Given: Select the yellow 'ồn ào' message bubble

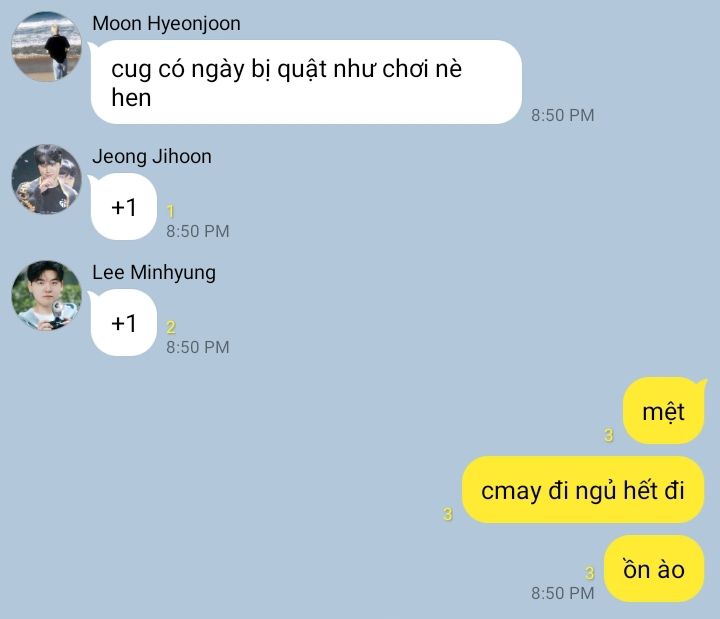Looking at the screenshot, I should (x=654, y=569).
